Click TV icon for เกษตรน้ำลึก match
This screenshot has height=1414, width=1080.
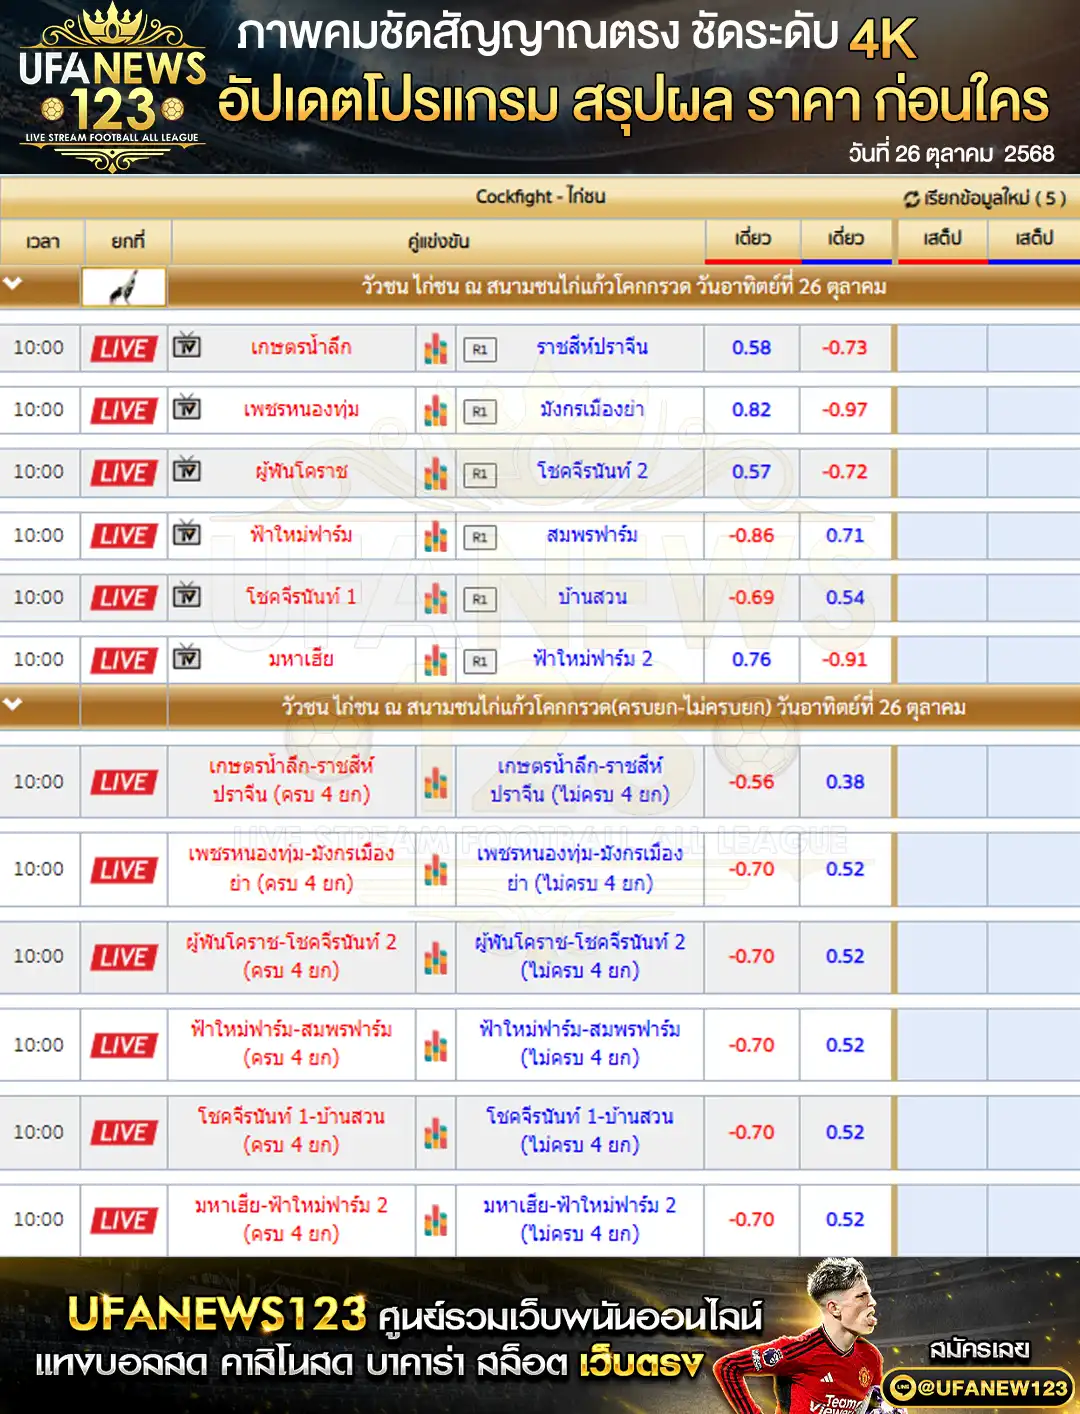pos(187,346)
